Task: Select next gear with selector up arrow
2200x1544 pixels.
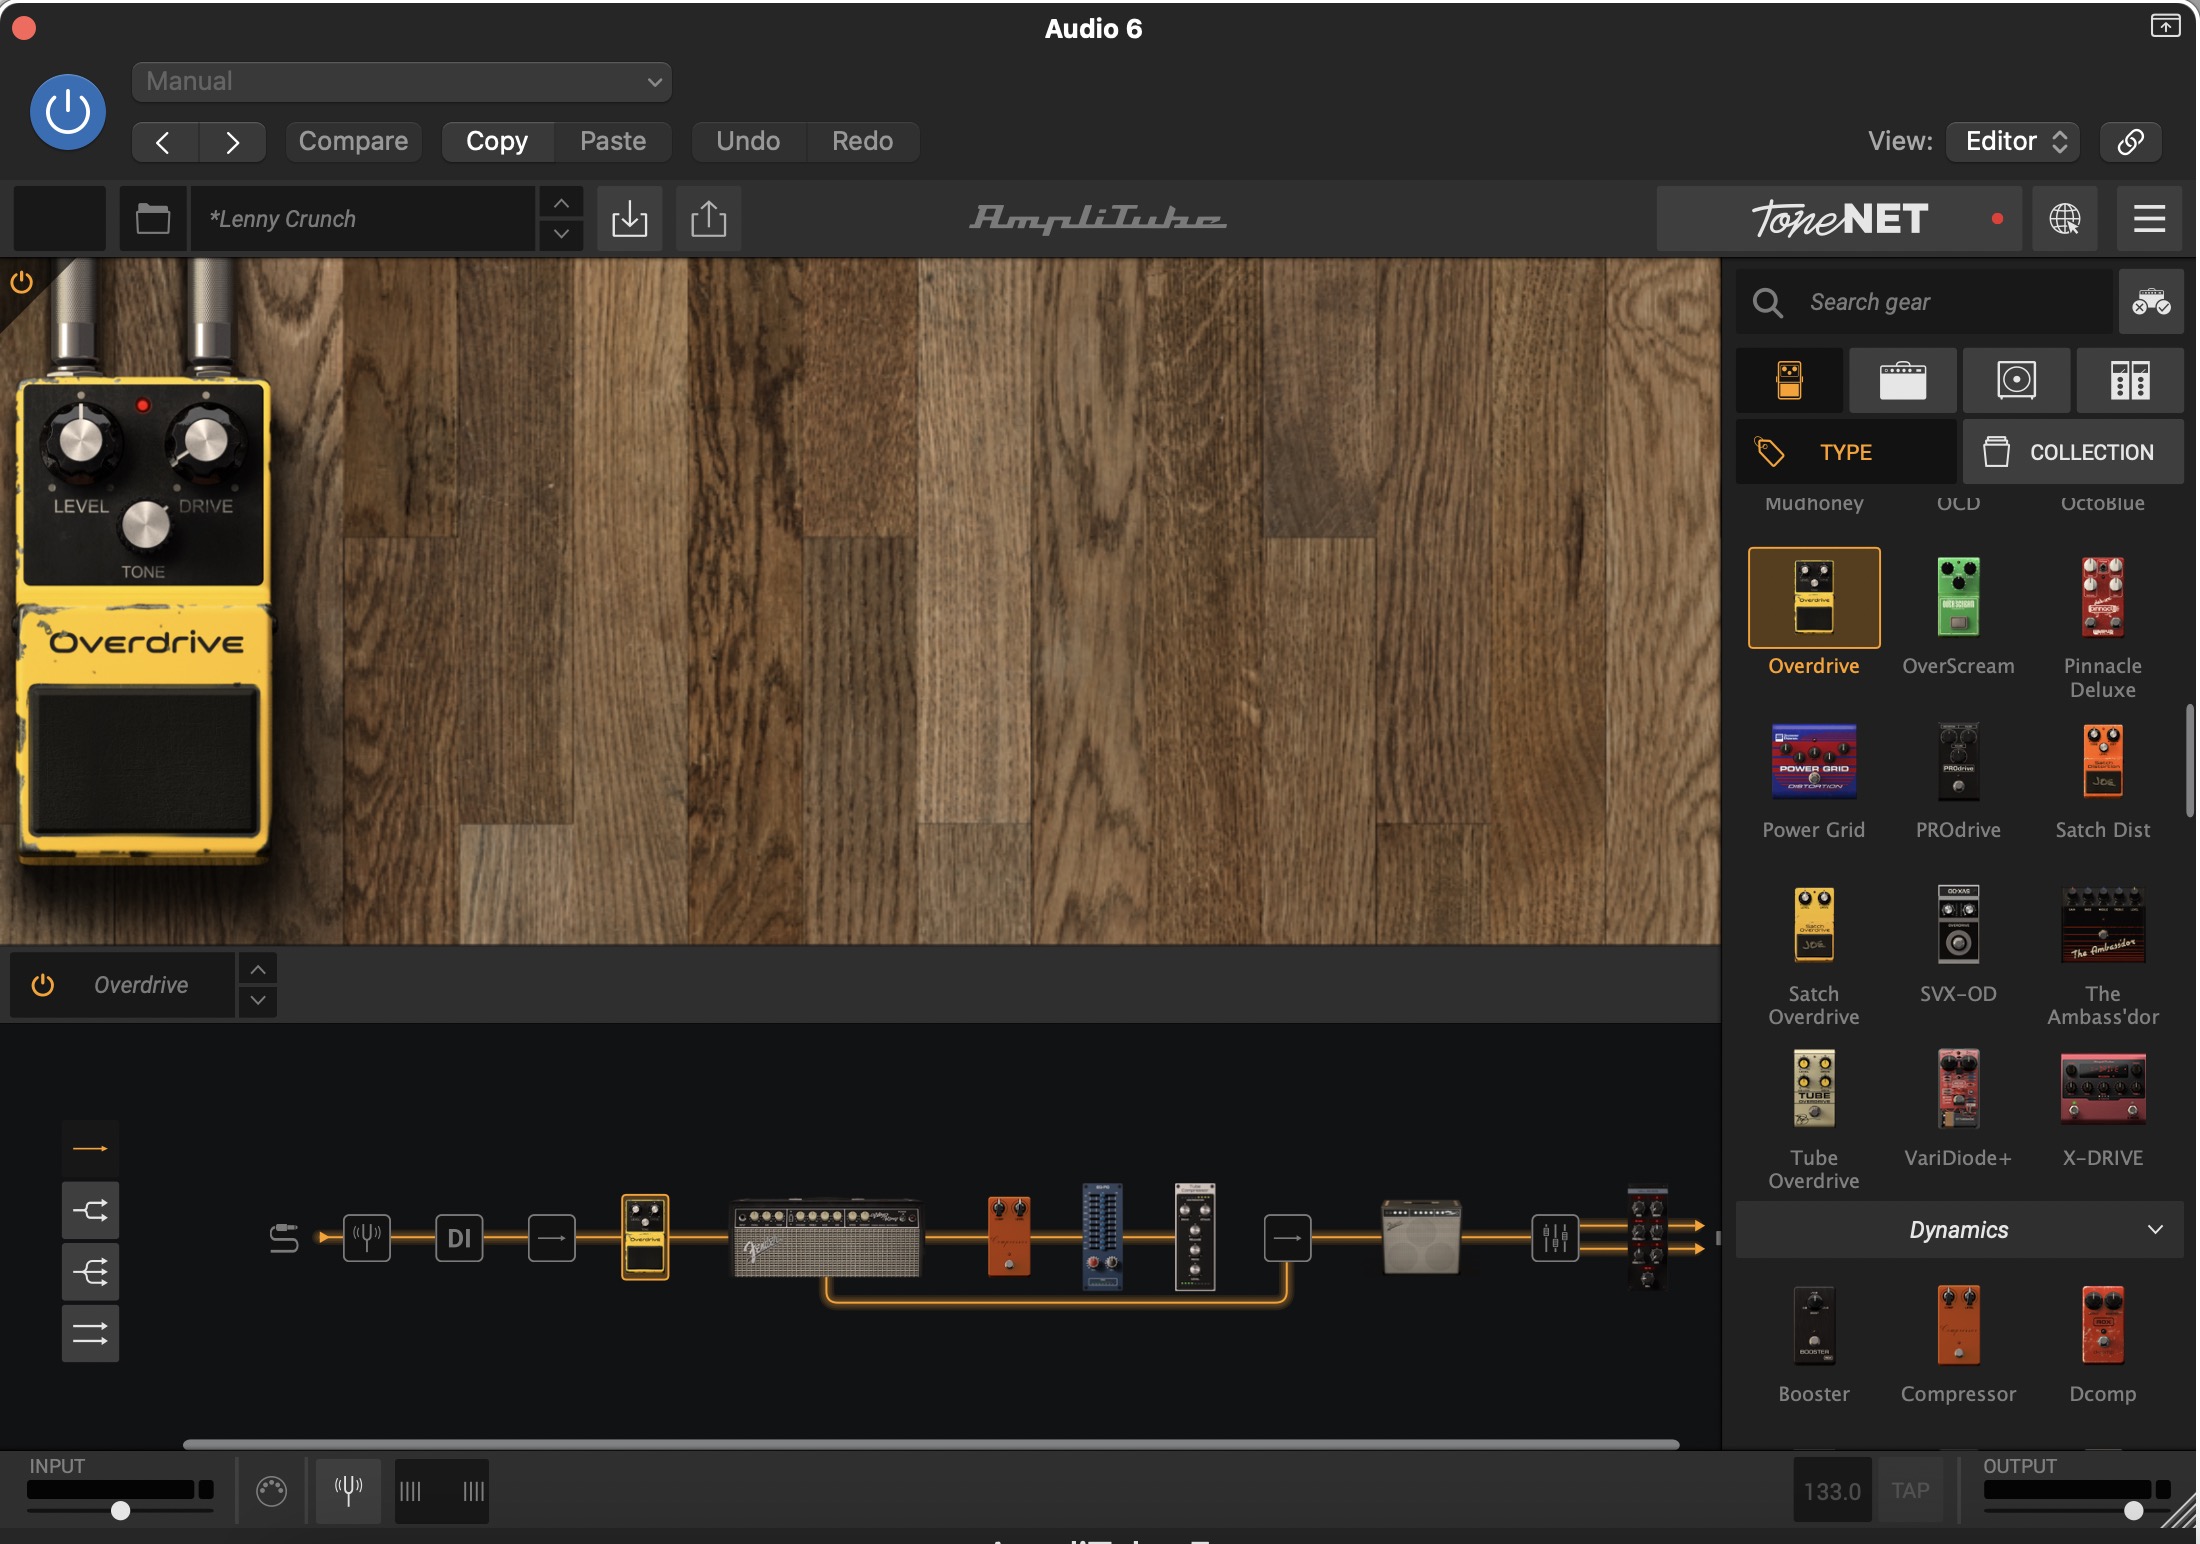Action: point(258,969)
